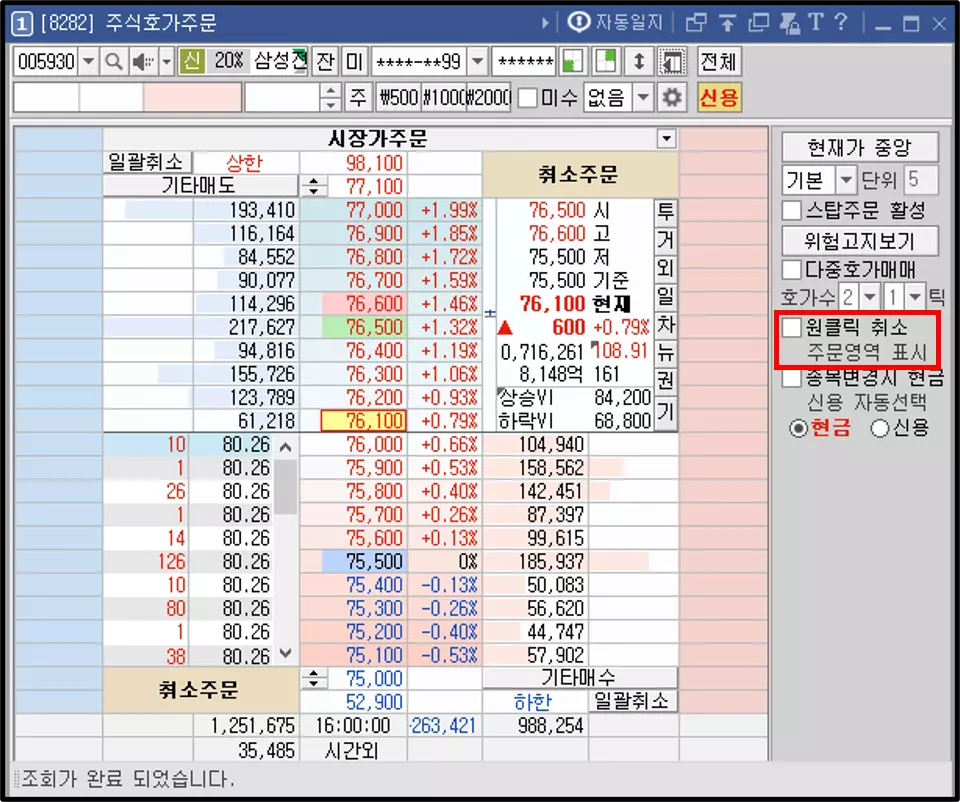Image resolution: width=960 pixels, height=802 pixels.
Task: Select the 신용 radio button
Action: [879, 428]
